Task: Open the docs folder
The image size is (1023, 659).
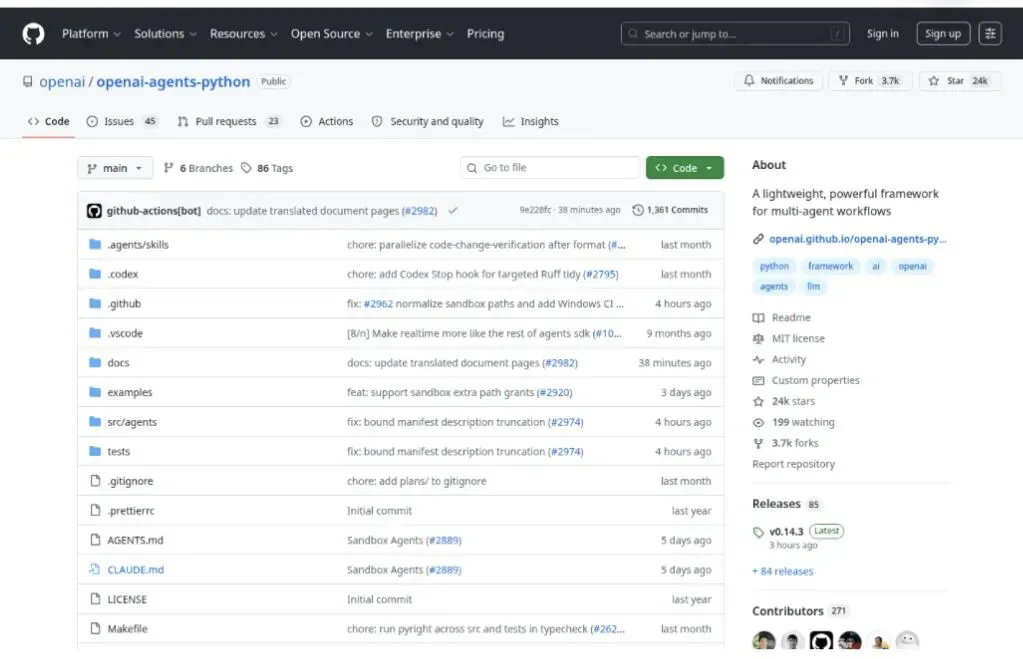Action: pos(118,363)
